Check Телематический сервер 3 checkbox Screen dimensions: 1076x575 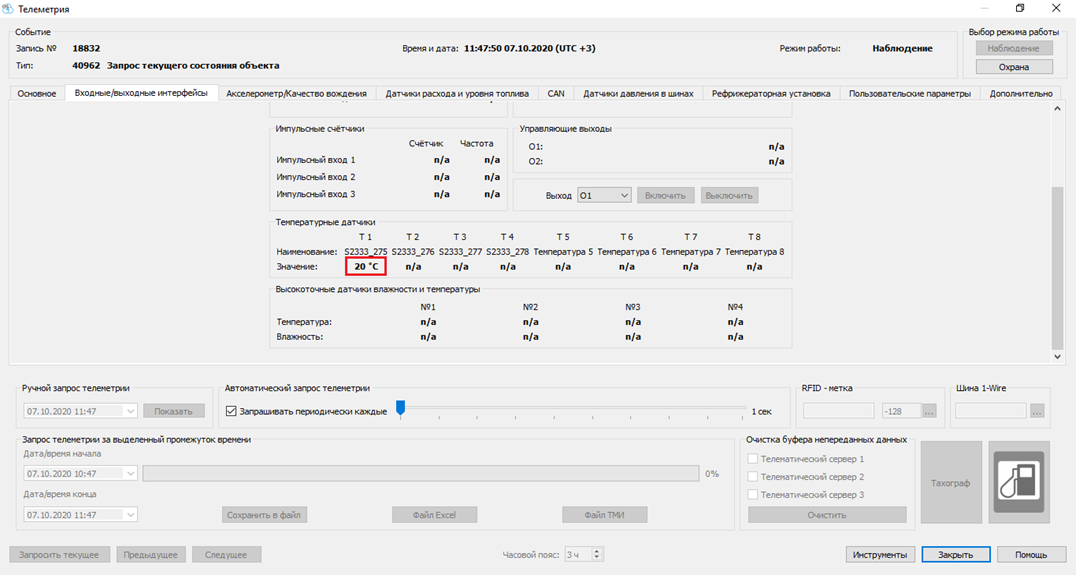point(755,495)
